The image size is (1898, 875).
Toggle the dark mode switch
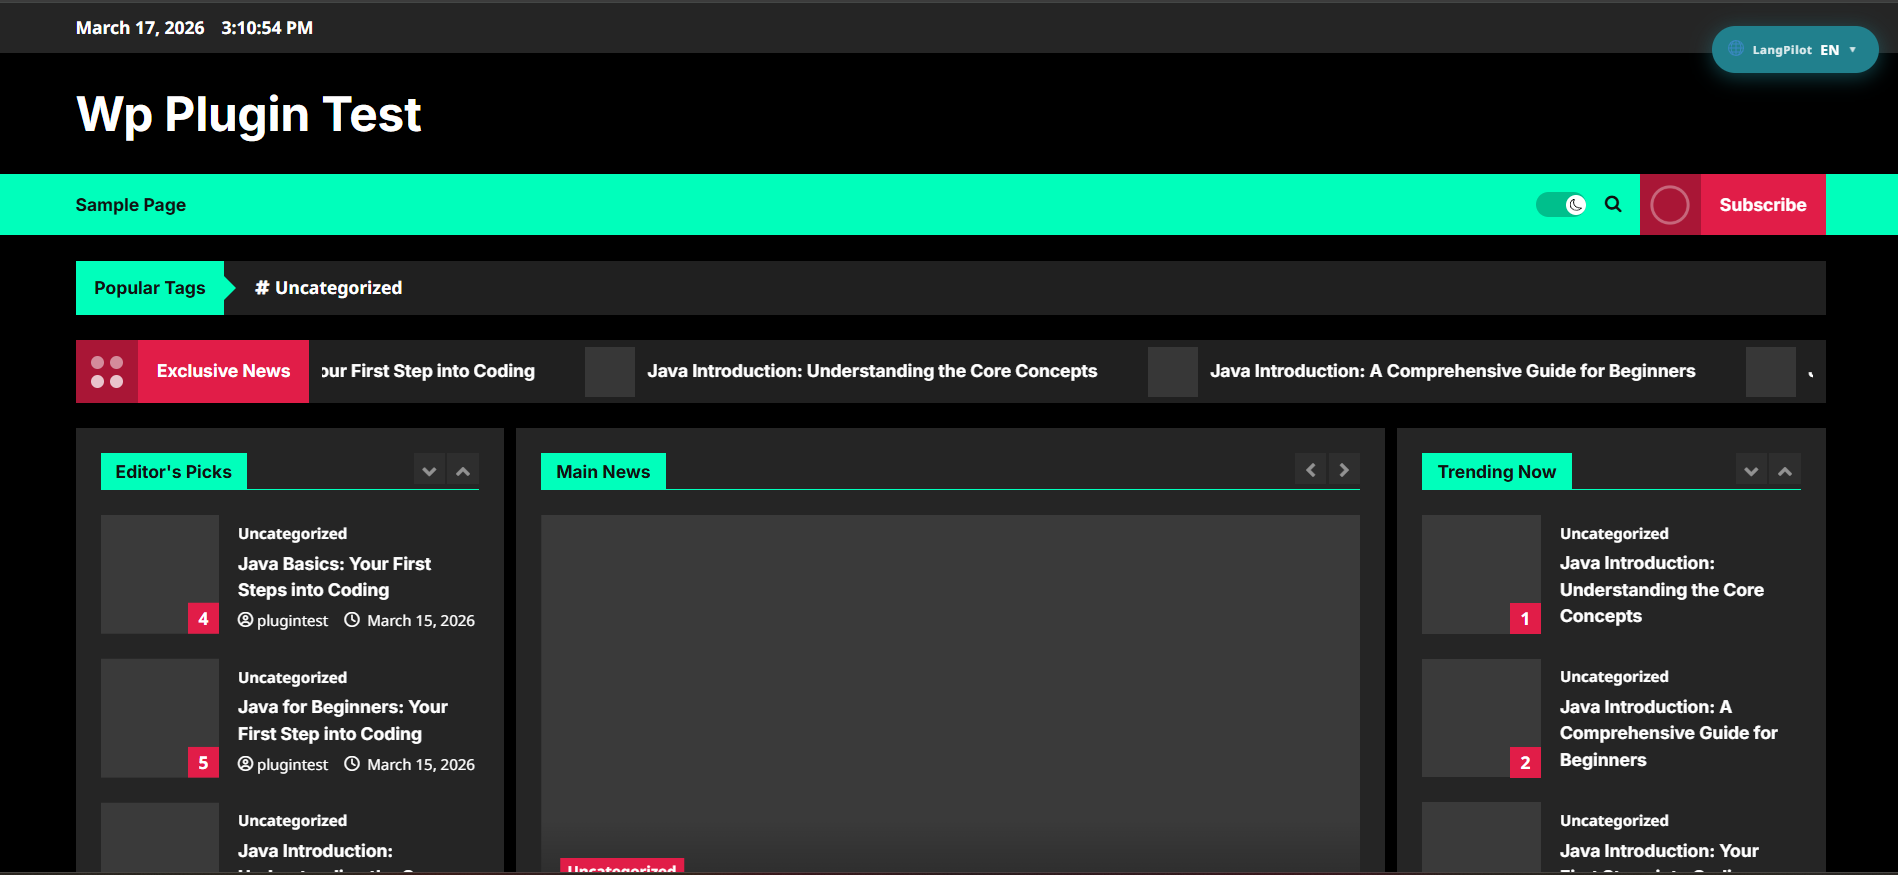(1561, 205)
